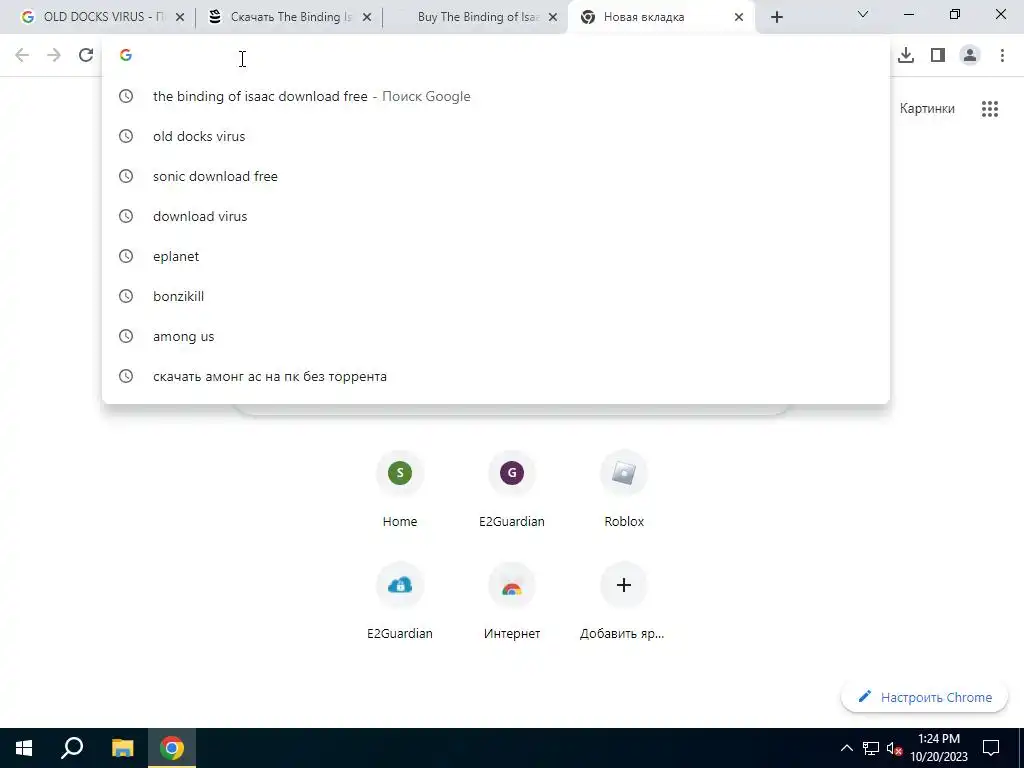Open the Roblox shortcut tile

[624, 488]
